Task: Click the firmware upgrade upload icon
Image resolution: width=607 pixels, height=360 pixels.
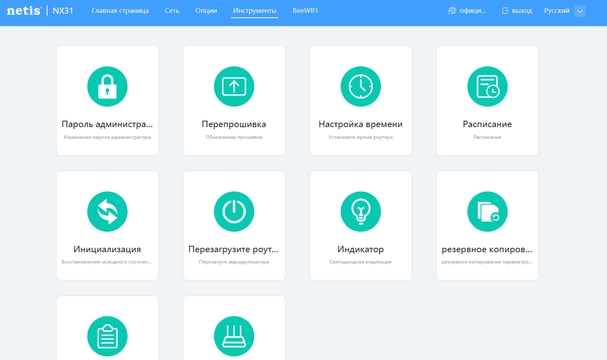Action: pos(234,86)
